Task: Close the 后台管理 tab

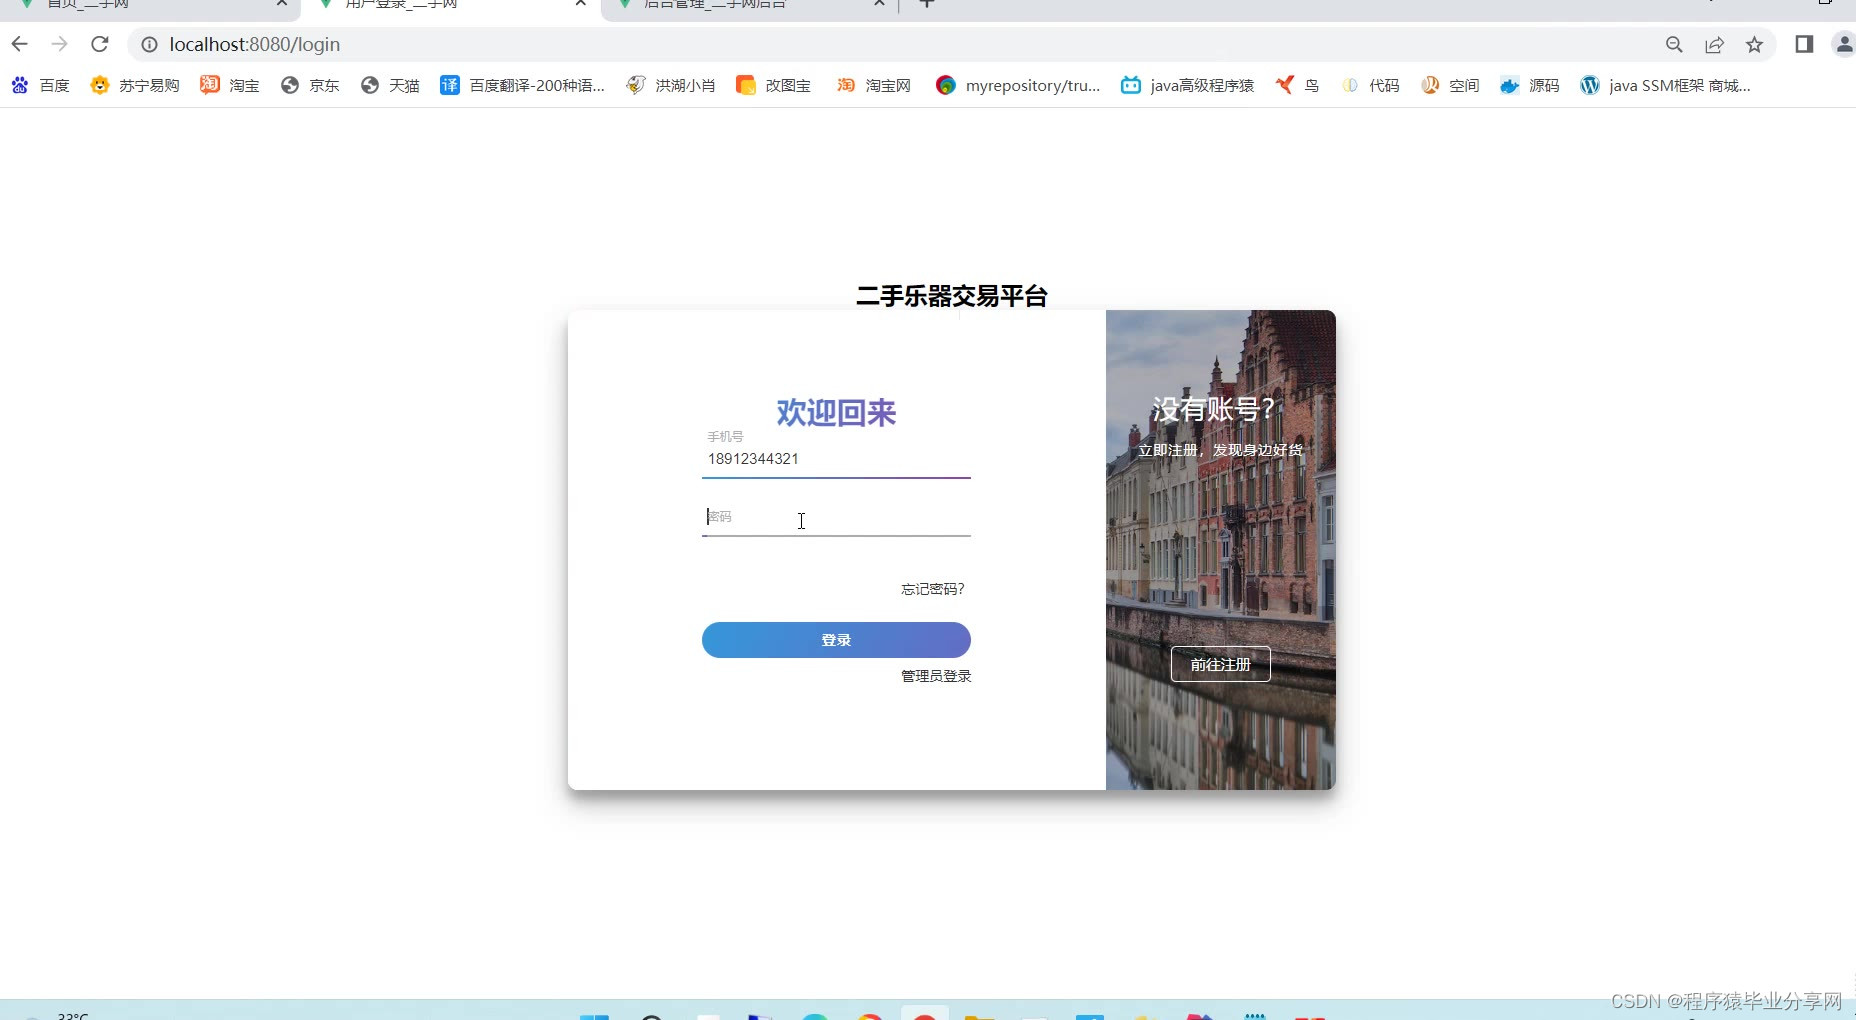Action: (x=879, y=4)
